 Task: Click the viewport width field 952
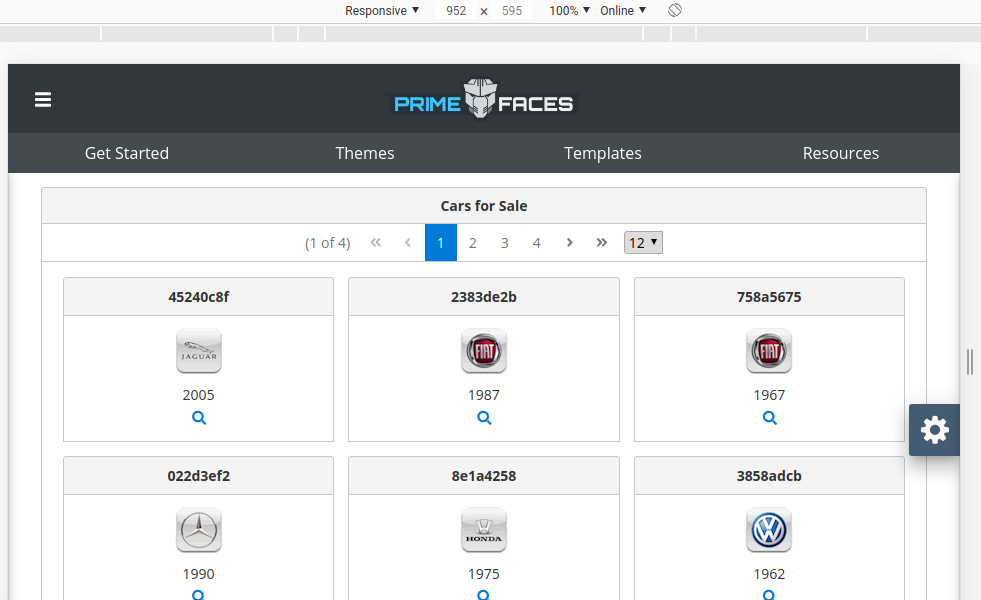[x=456, y=11]
